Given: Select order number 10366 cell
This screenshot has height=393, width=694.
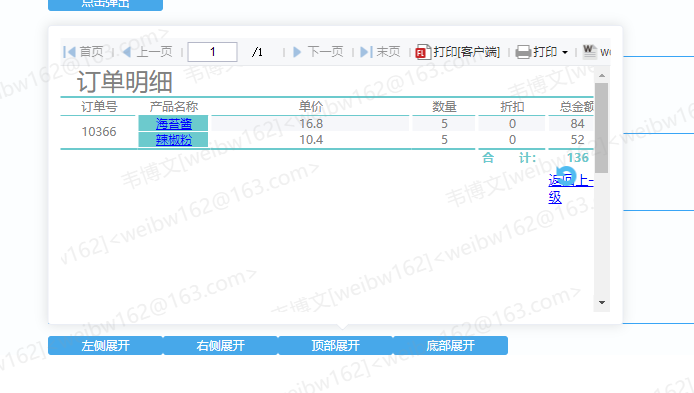Looking at the screenshot, I should point(99,132).
